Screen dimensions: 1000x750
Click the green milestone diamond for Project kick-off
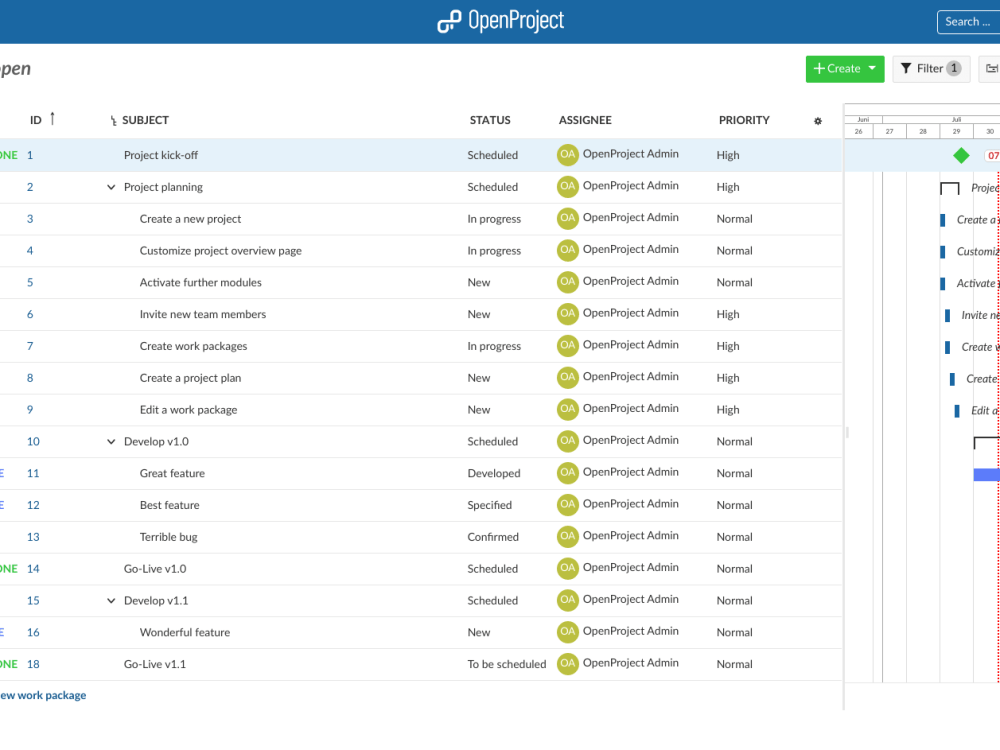(x=962, y=155)
